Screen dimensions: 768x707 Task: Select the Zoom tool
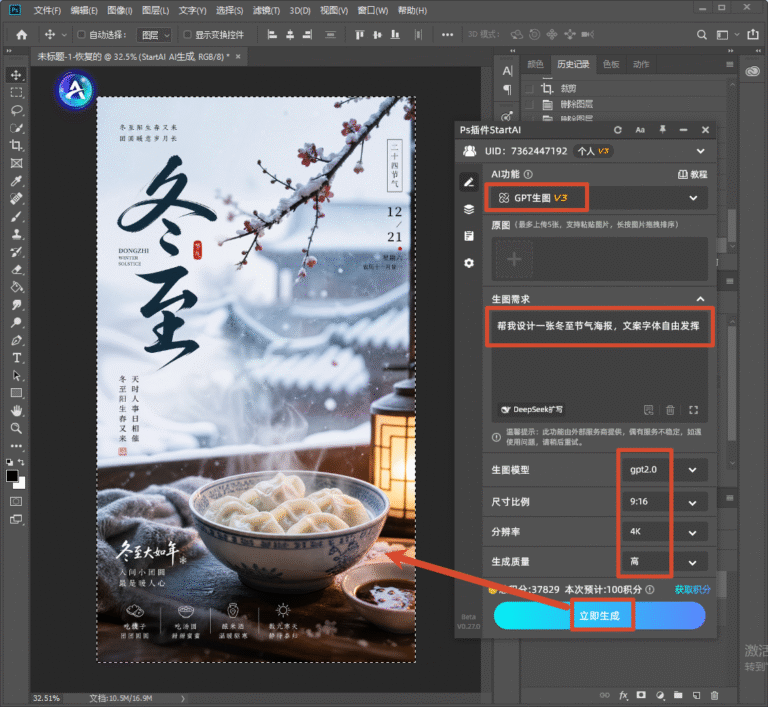(16, 428)
